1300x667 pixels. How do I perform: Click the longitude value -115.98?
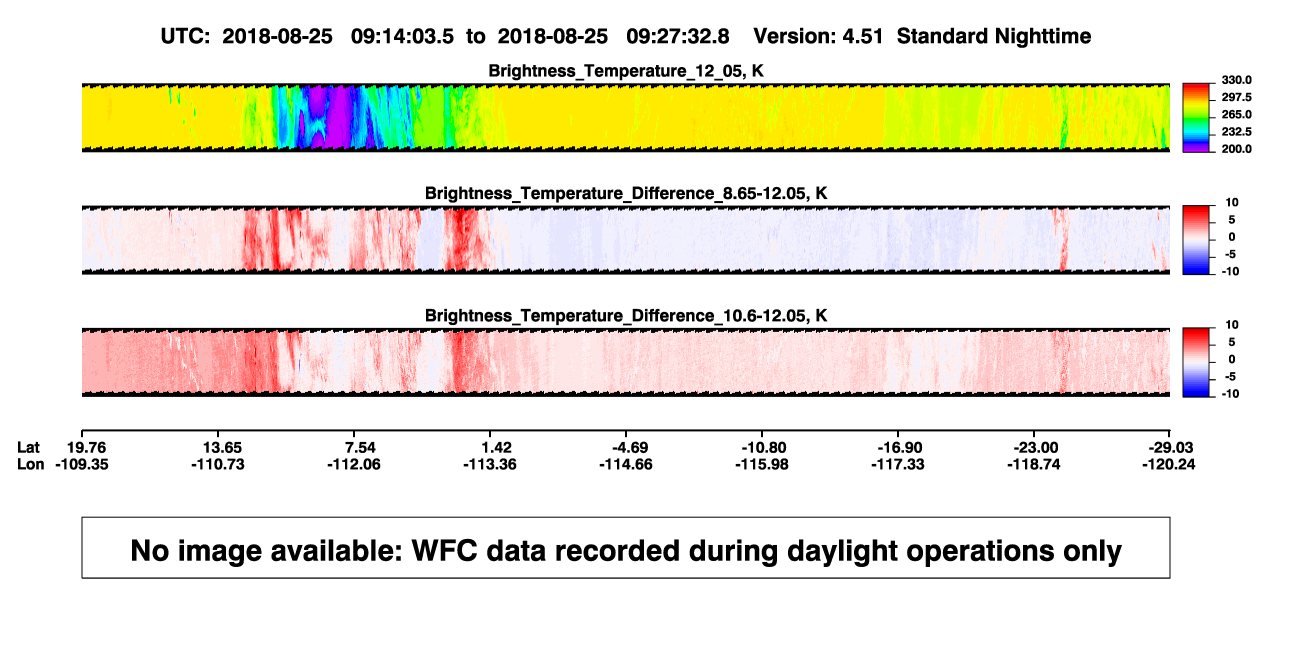point(762,464)
